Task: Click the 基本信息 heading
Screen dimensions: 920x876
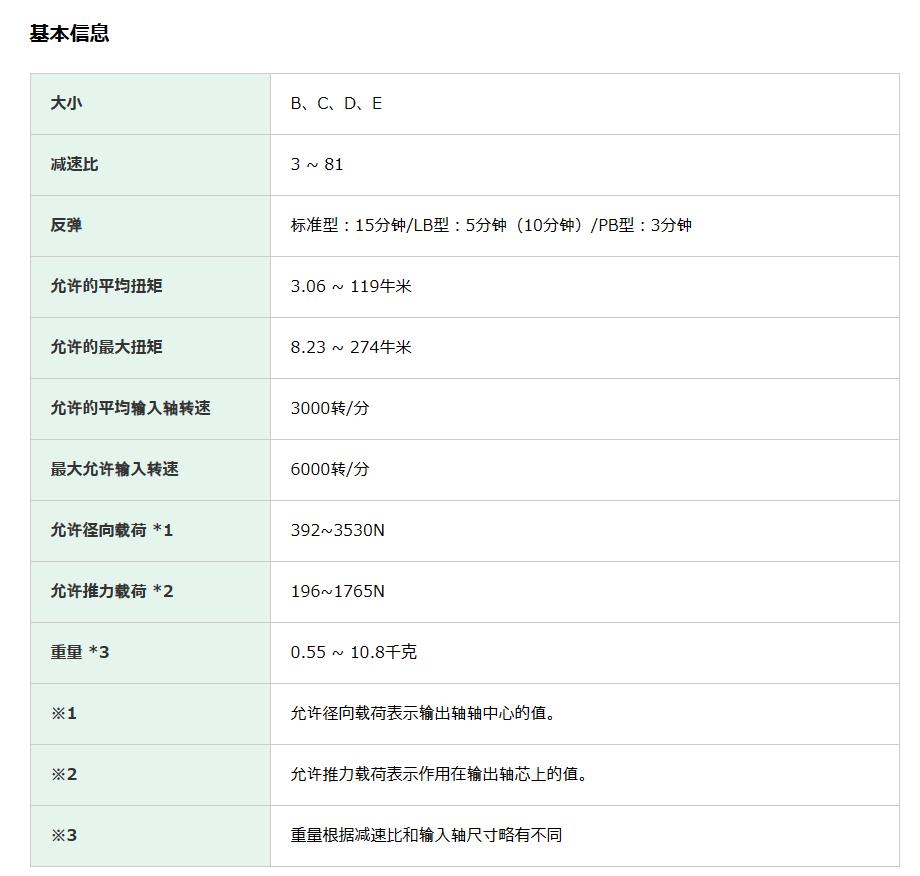Action: (x=69, y=33)
